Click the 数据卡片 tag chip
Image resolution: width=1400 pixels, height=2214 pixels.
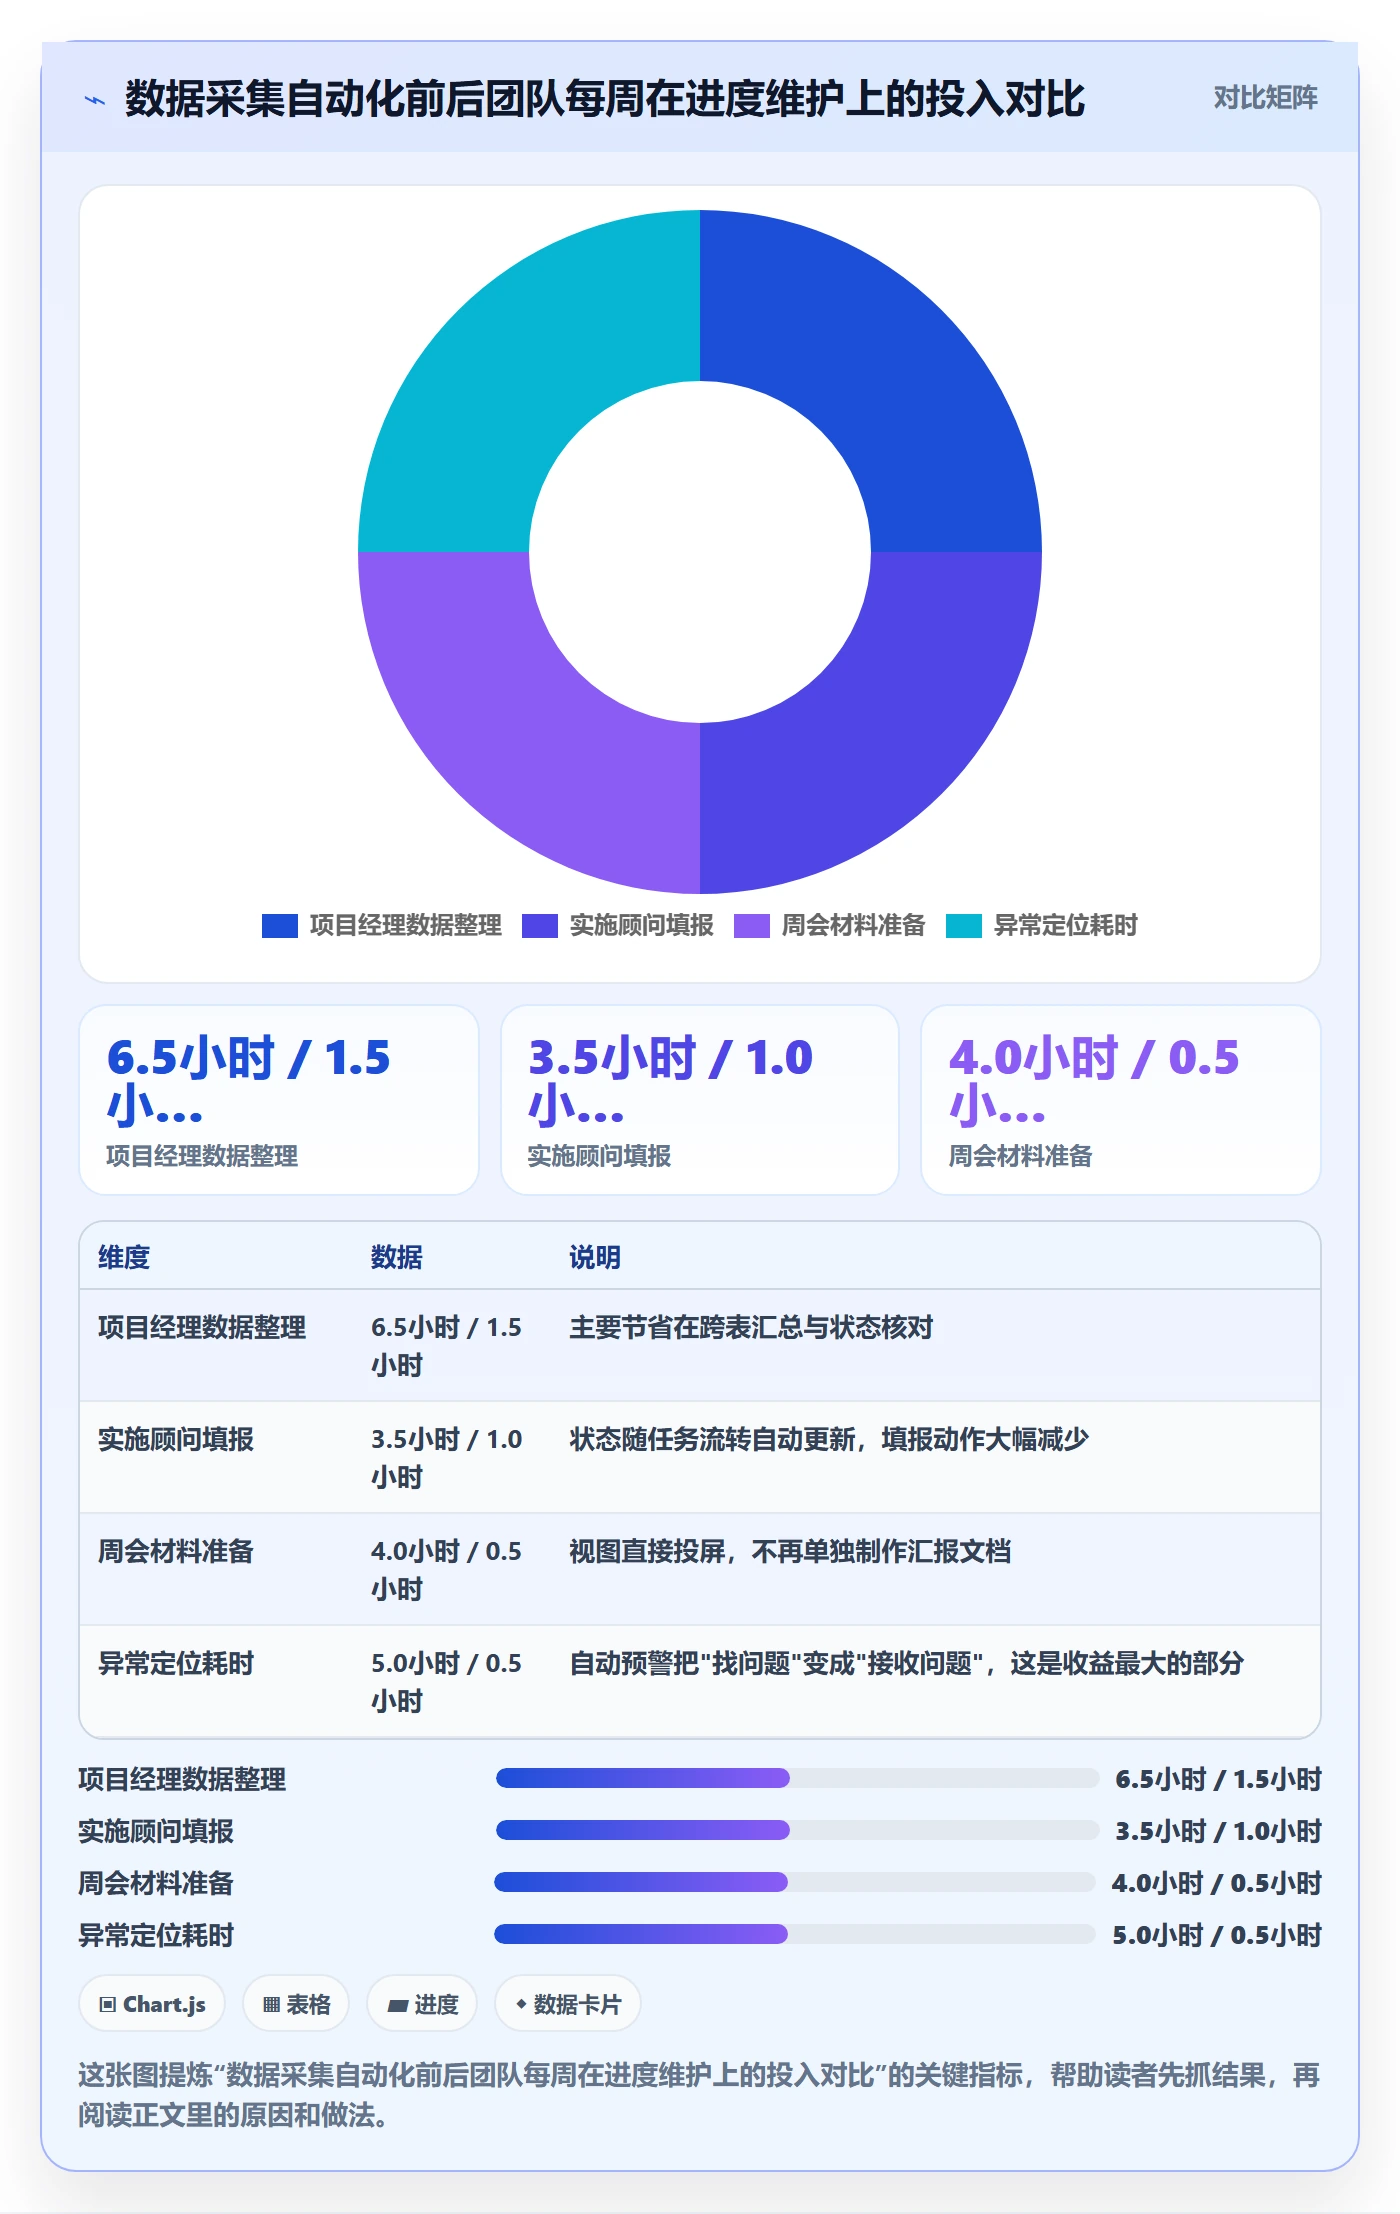[568, 2004]
